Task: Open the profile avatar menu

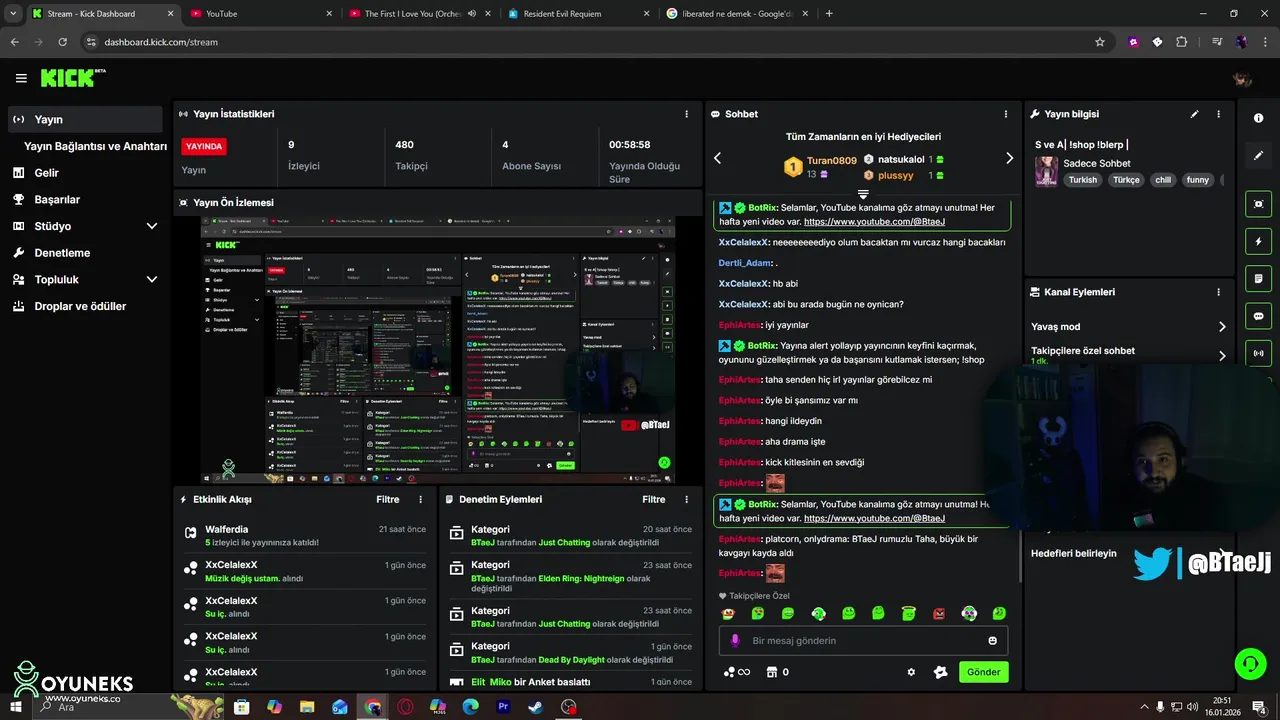Action: tap(1242, 79)
